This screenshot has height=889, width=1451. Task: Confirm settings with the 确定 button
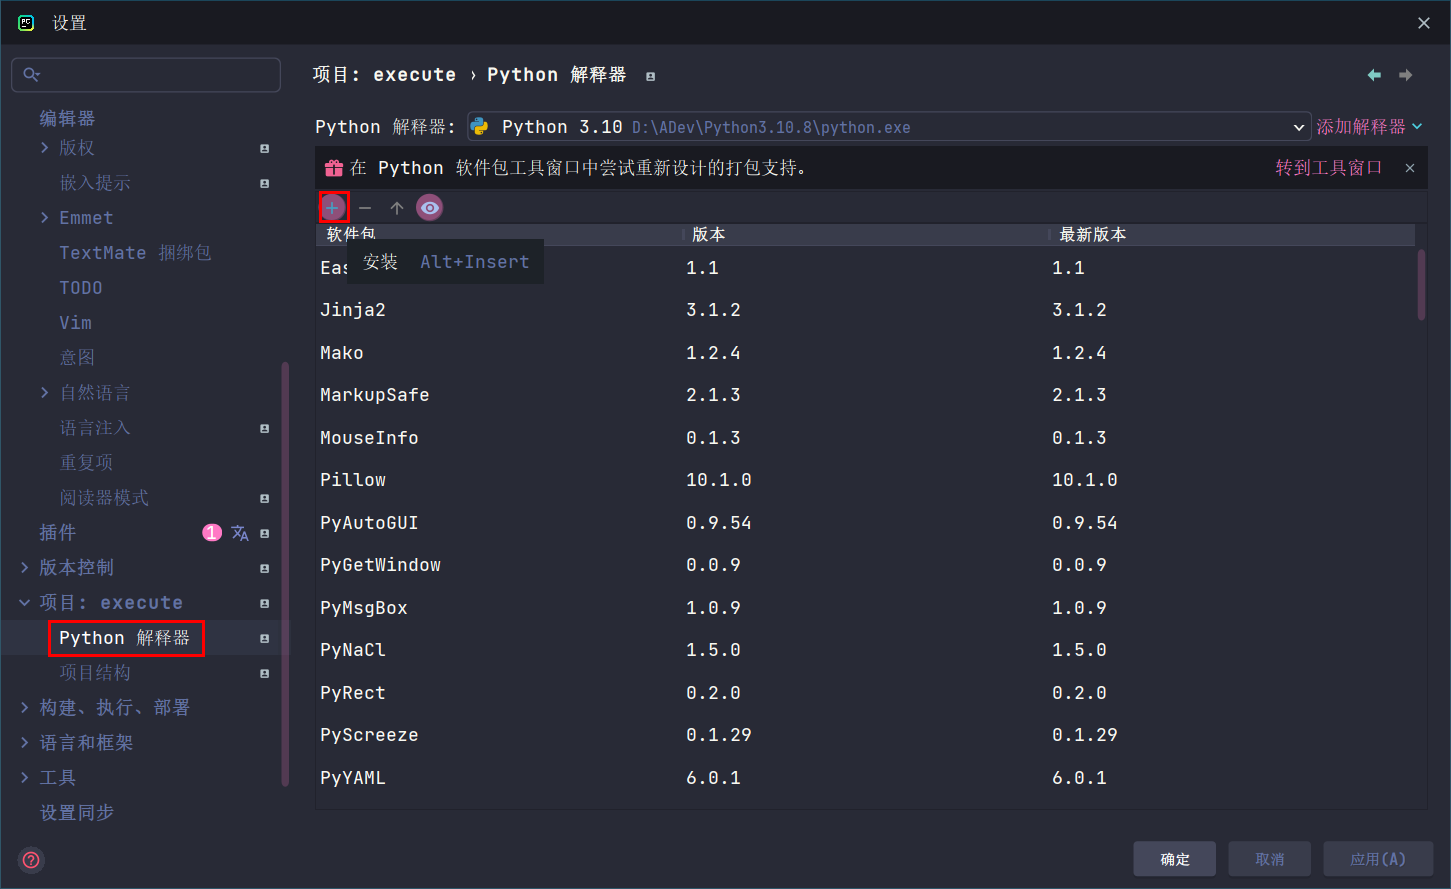(x=1174, y=858)
